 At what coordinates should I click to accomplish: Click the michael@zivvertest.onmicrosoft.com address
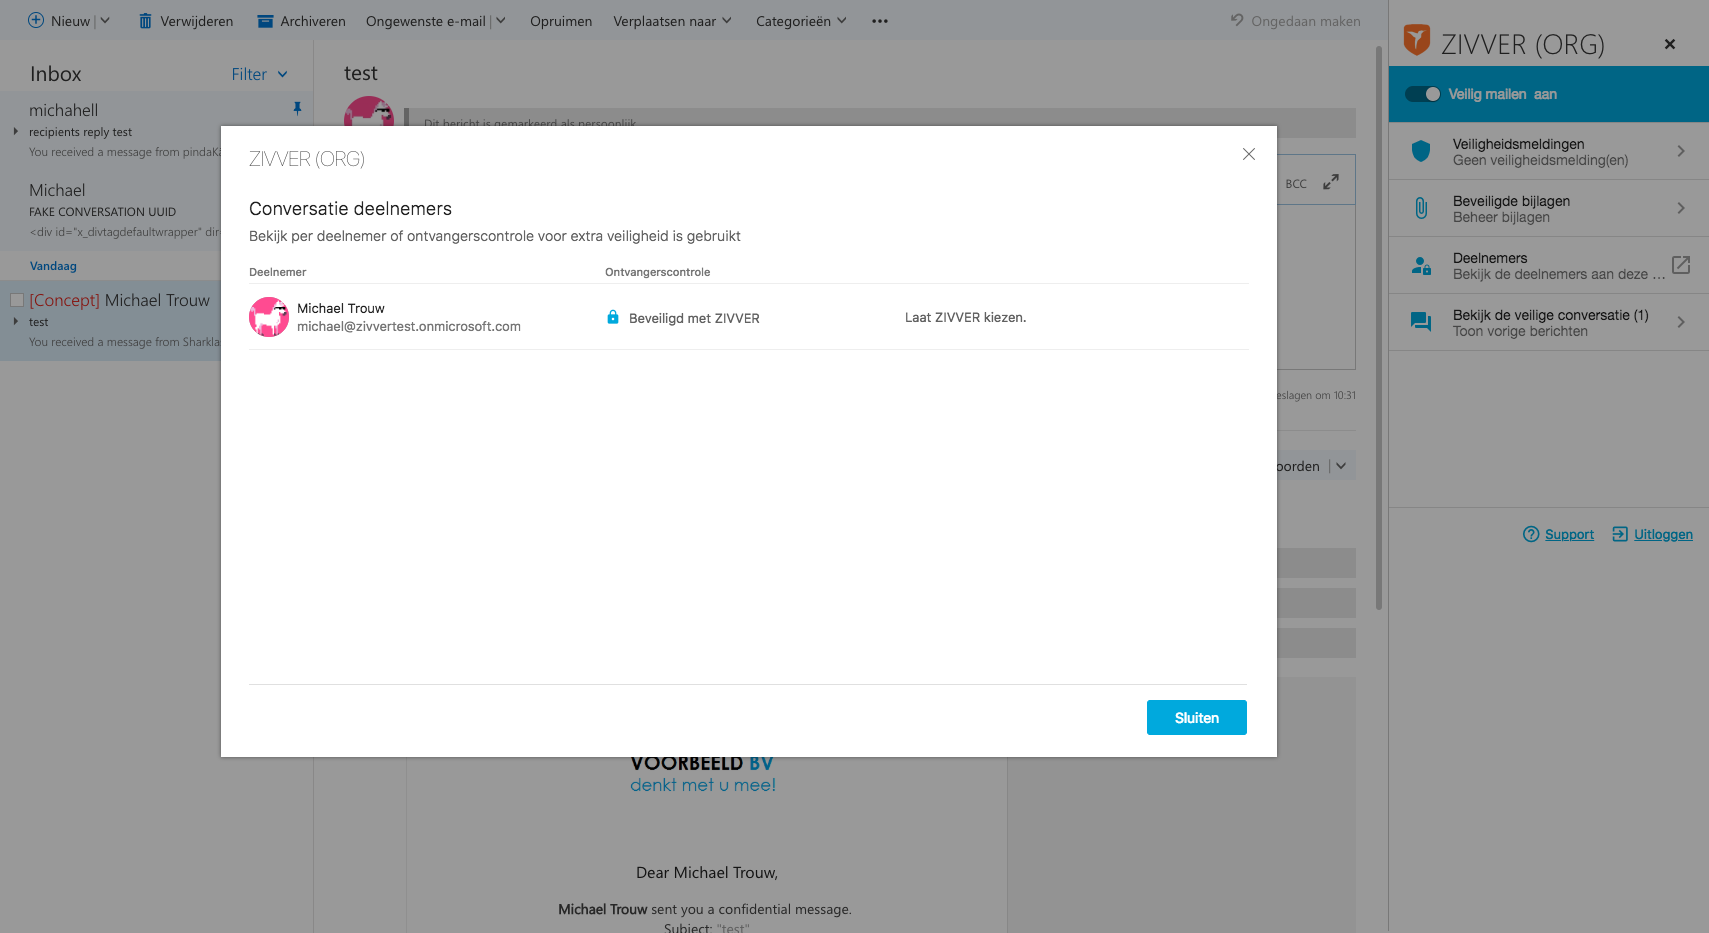click(x=409, y=326)
